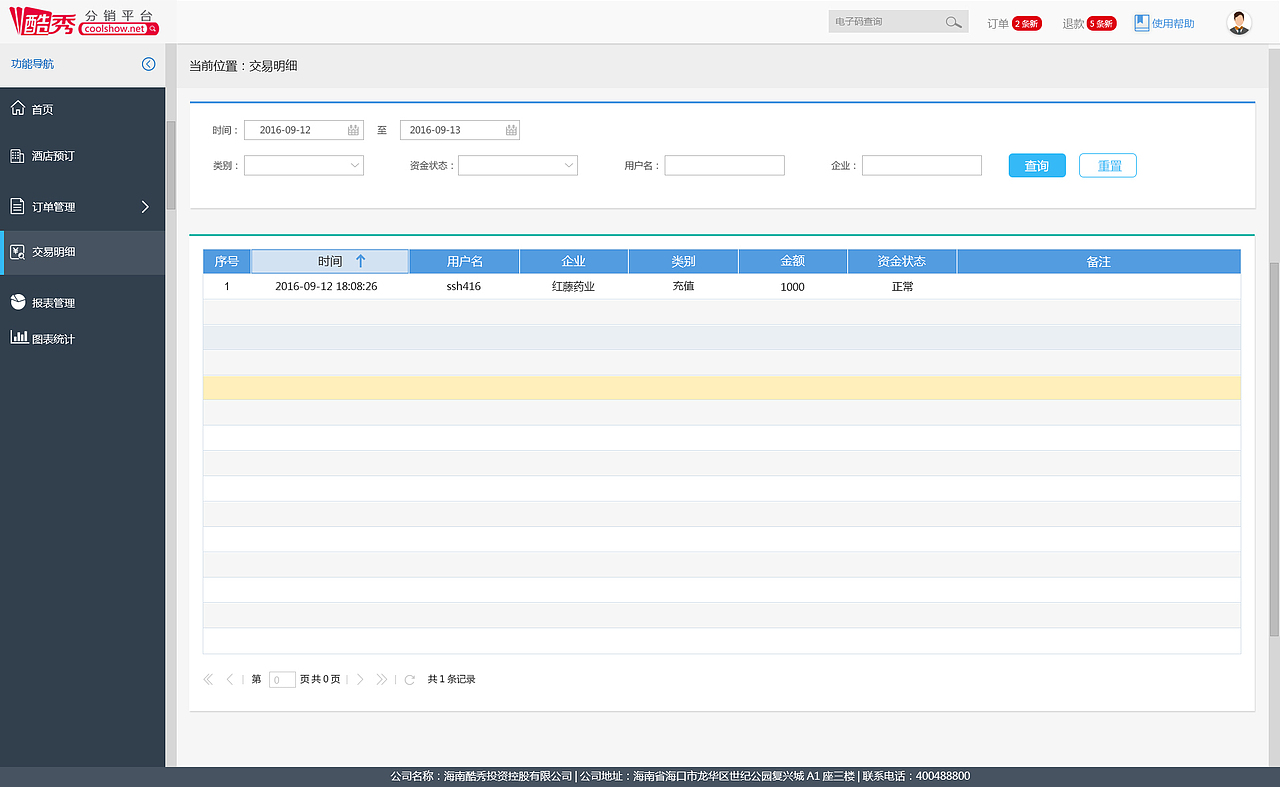Screen dimensions: 1280x787
Task: Check new orders via 订单 badge
Action: pos(1026,22)
